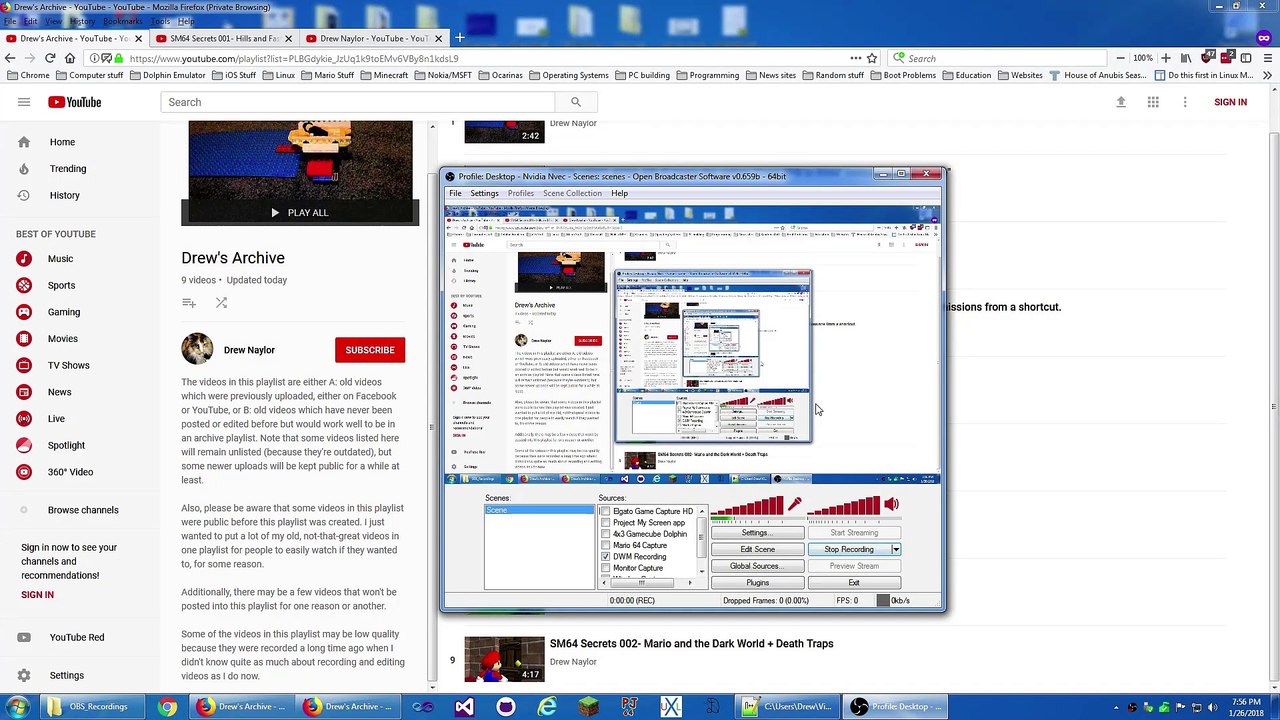The width and height of the screenshot is (1280, 720).
Task: Go to the Firefox home page icon
Action: click(70, 58)
